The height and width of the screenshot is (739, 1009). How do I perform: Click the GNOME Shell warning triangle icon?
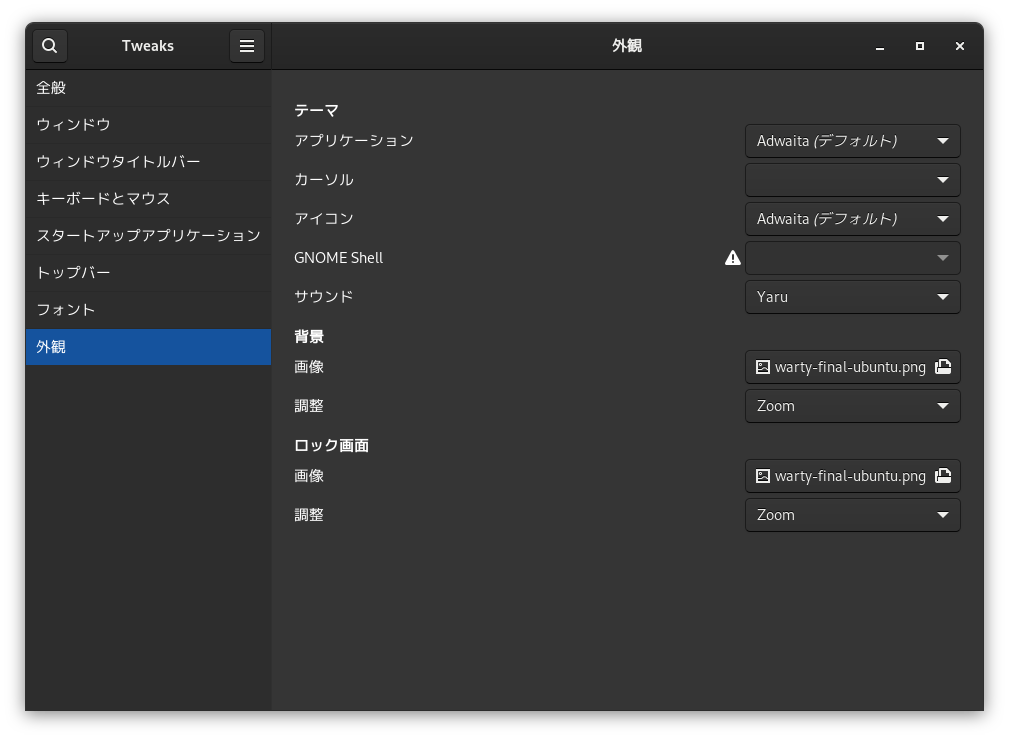(x=732, y=258)
